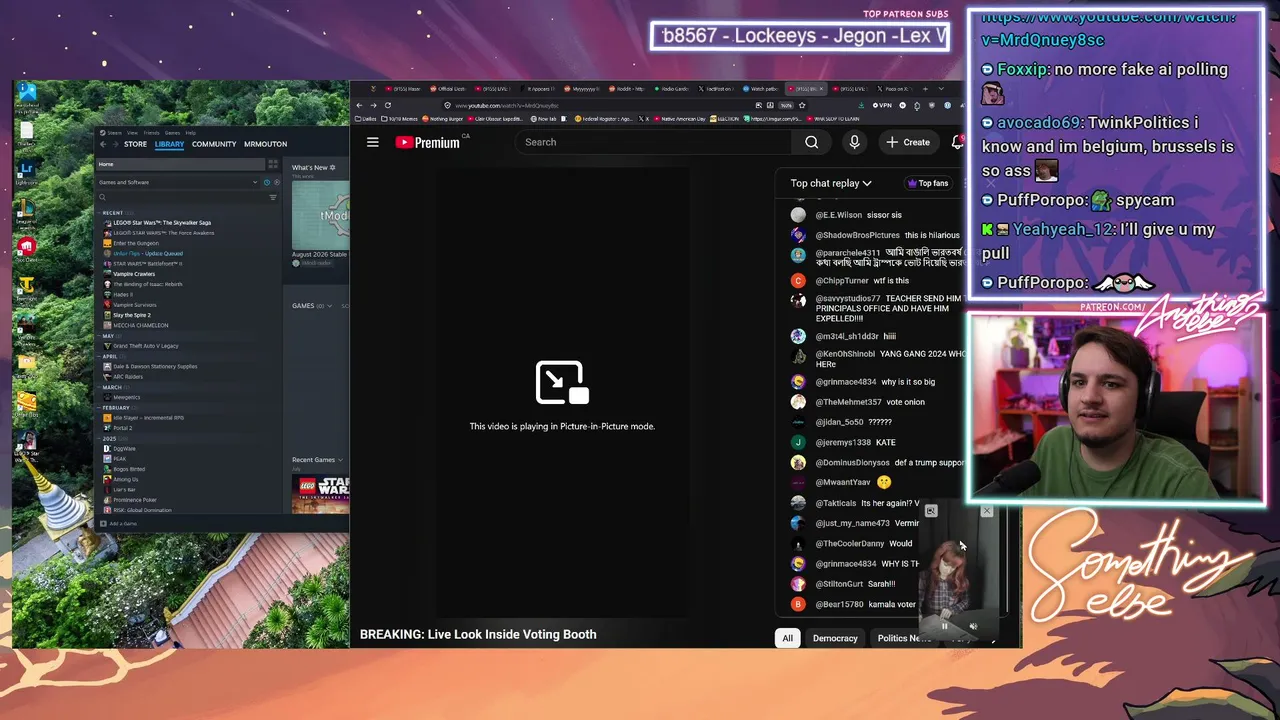Pause the picture-in-picture video
1280x720 pixels.
[944, 627]
